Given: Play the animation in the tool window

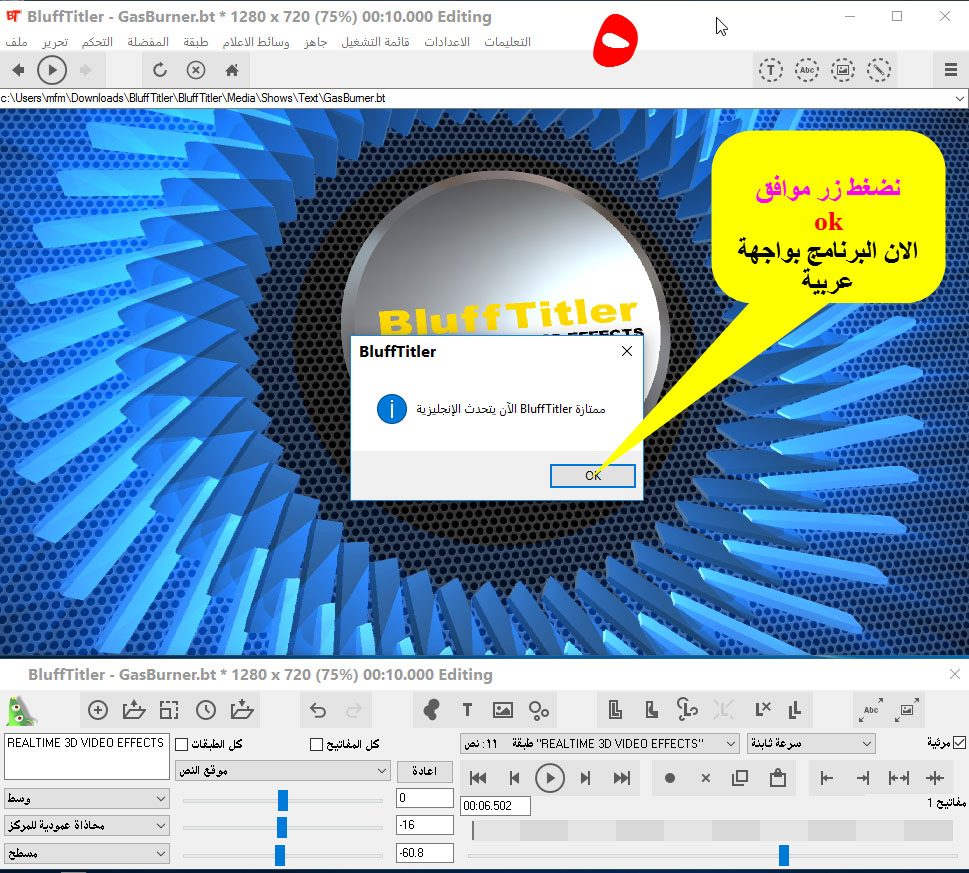Looking at the screenshot, I should coord(549,778).
